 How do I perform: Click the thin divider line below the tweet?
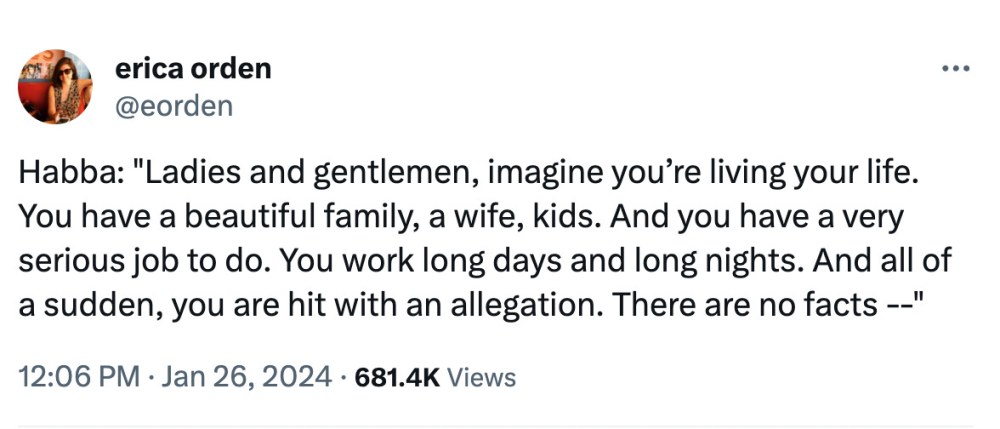click(496, 426)
